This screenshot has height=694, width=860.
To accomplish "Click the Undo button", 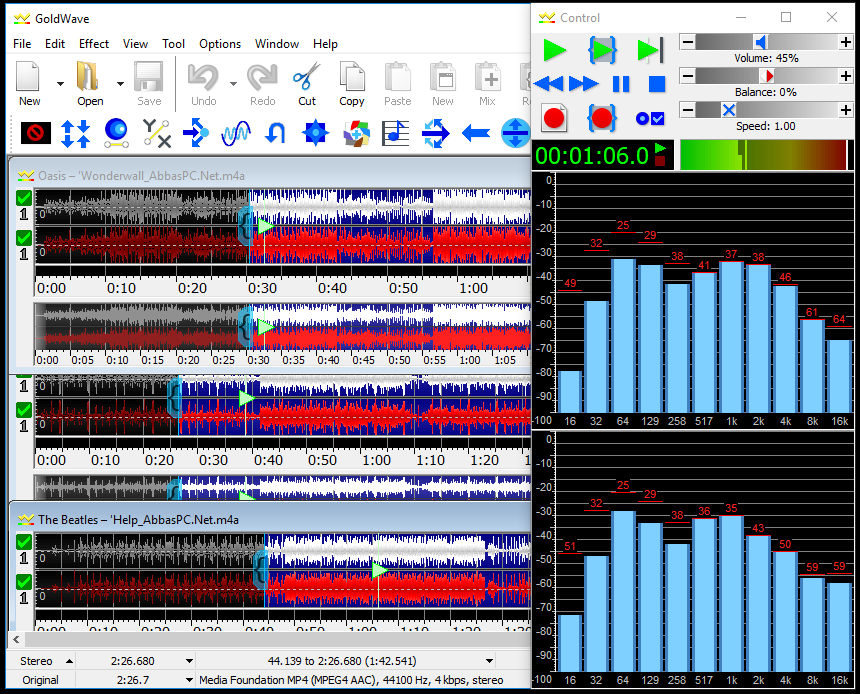I will coord(203,84).
